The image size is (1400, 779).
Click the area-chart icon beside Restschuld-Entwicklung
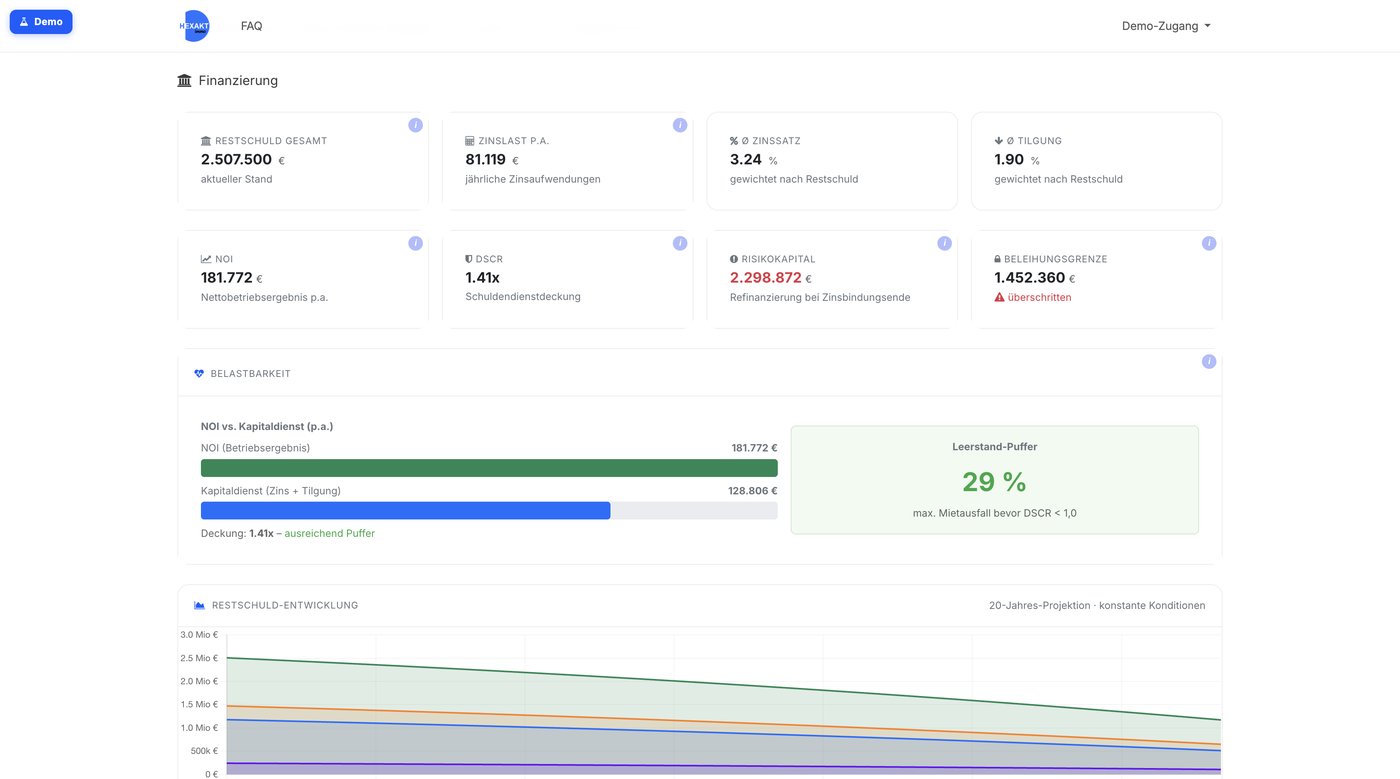click(x=199, y=605)
